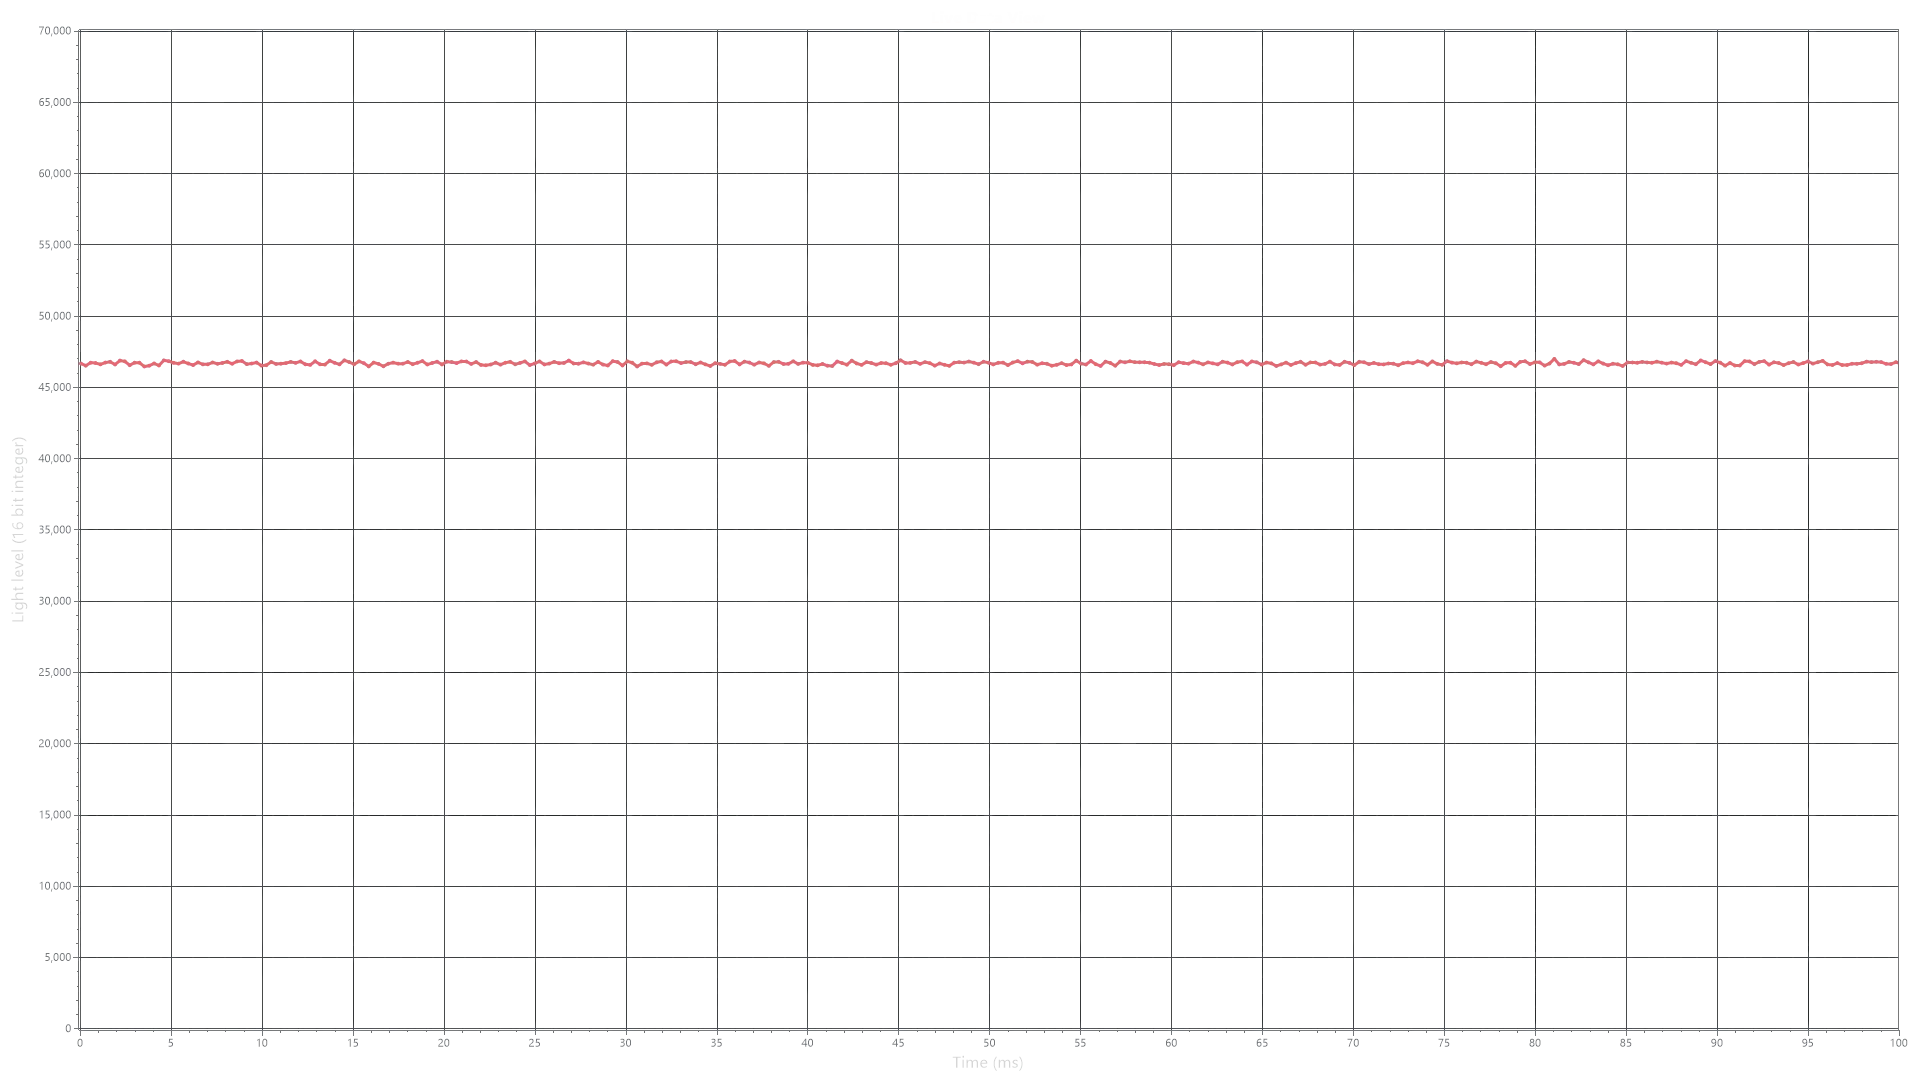Click the second y-axis tick label from top
The image size is (1920, 1080).
click(x=53, y=104)
